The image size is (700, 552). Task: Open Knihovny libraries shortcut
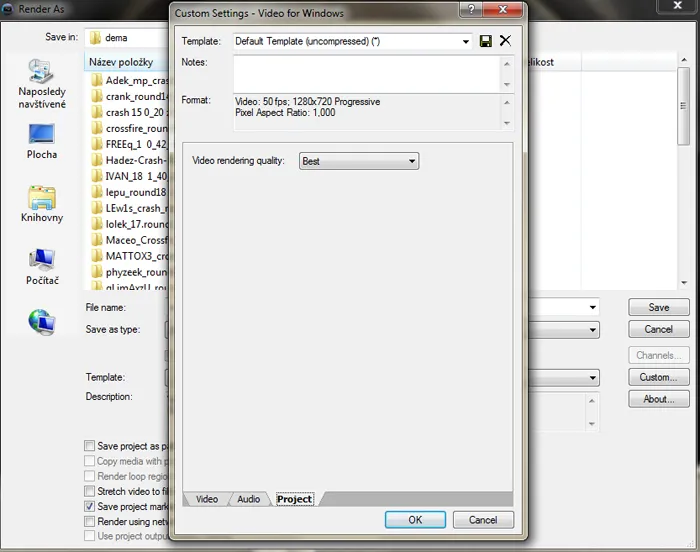tap(42, 203)
